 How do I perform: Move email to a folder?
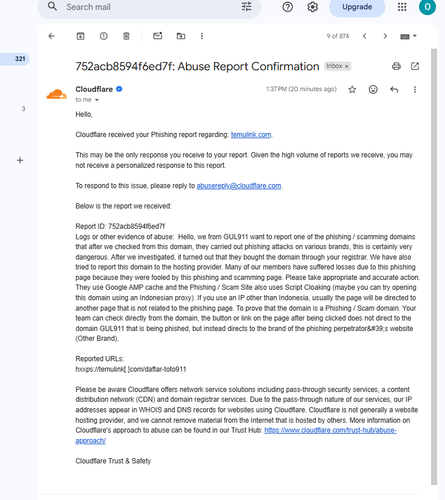tap(181, 36)
